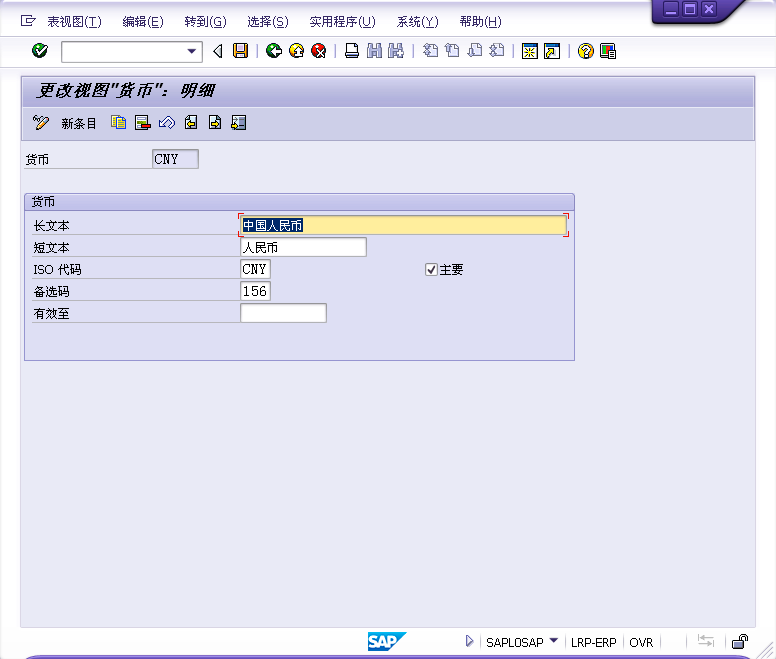The width and height of the screenshot is (776, 659).
Task: Click the 长文本 field containing 中国人民币
Action: point(403,225)
